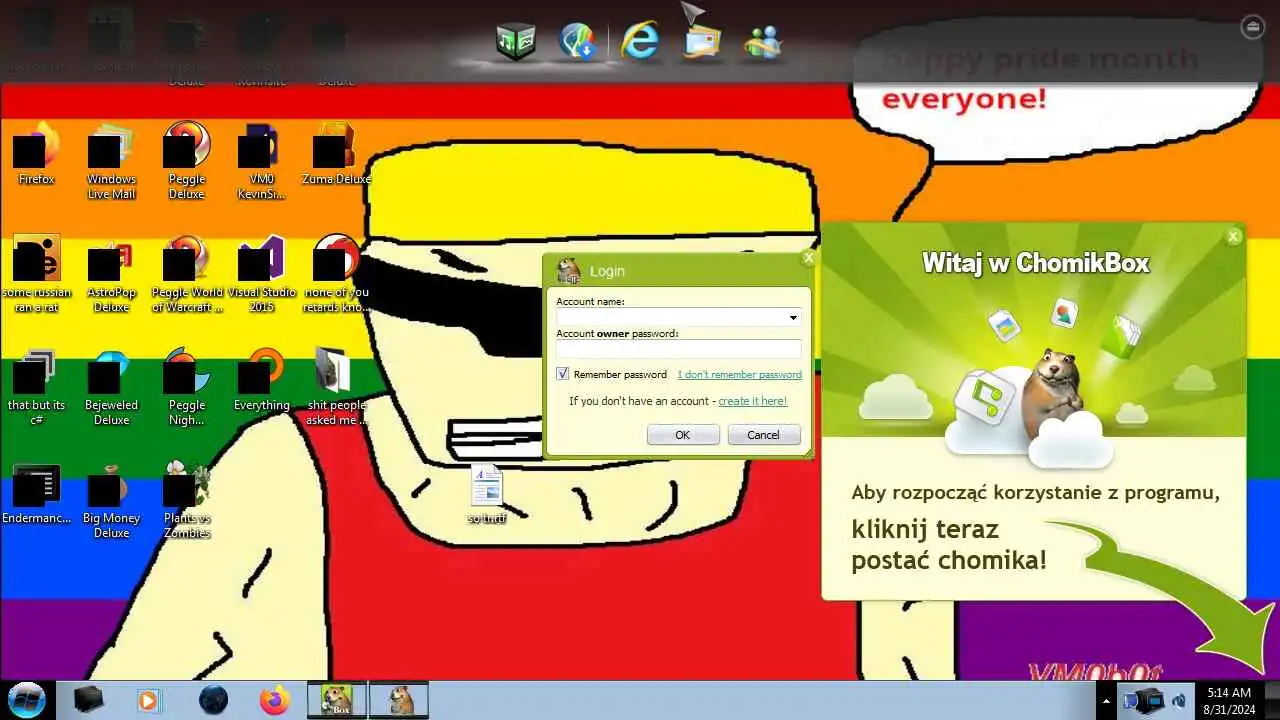Click the OK button in Login dialog
The image size is (1280, 720).
(x=683, y=435)
